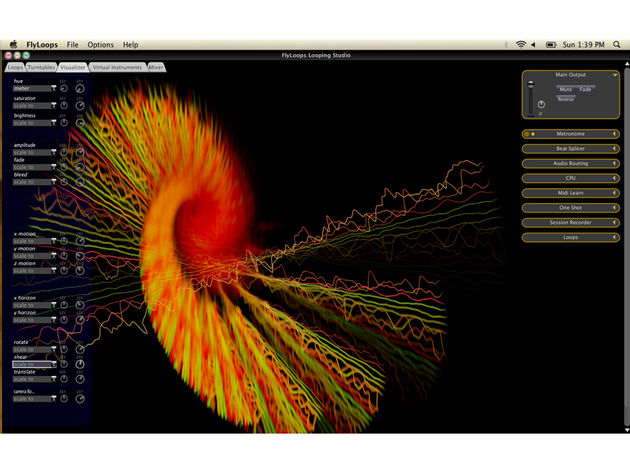Click the small knob in the y horizon row
The width and height of the screenshot is (630, 473).
(x=63, y=320)
